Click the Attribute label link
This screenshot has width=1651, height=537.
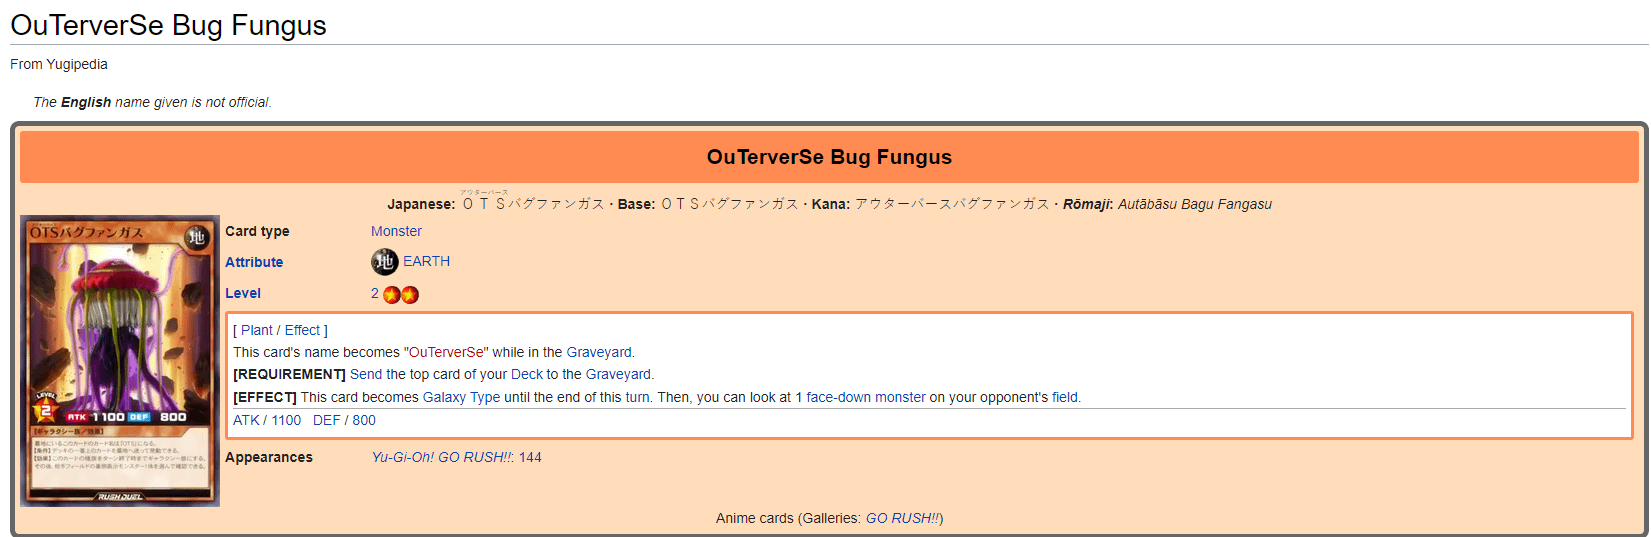(254, 262)
